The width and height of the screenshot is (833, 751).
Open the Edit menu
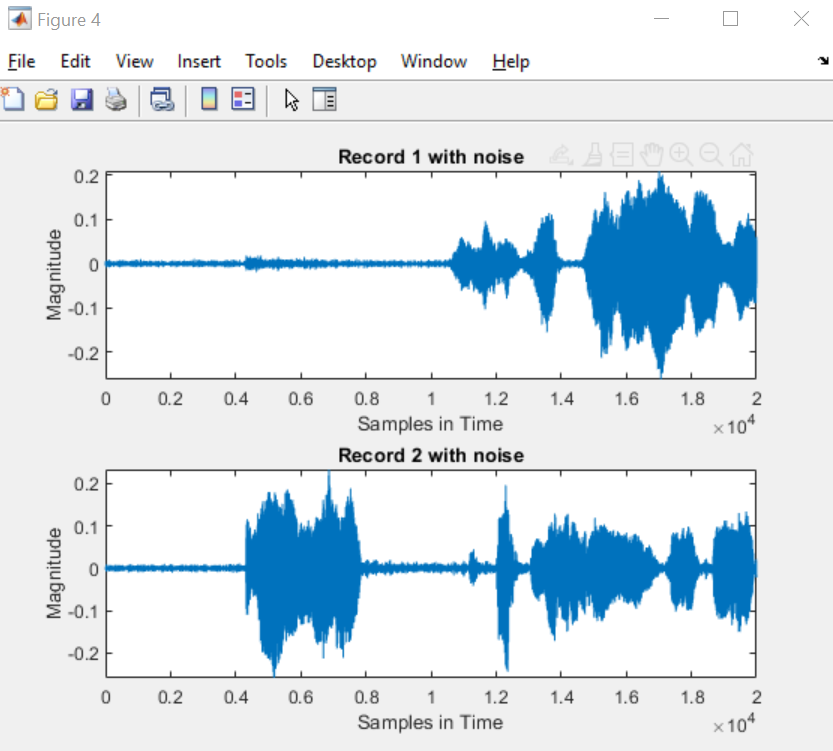click(75, 62)
